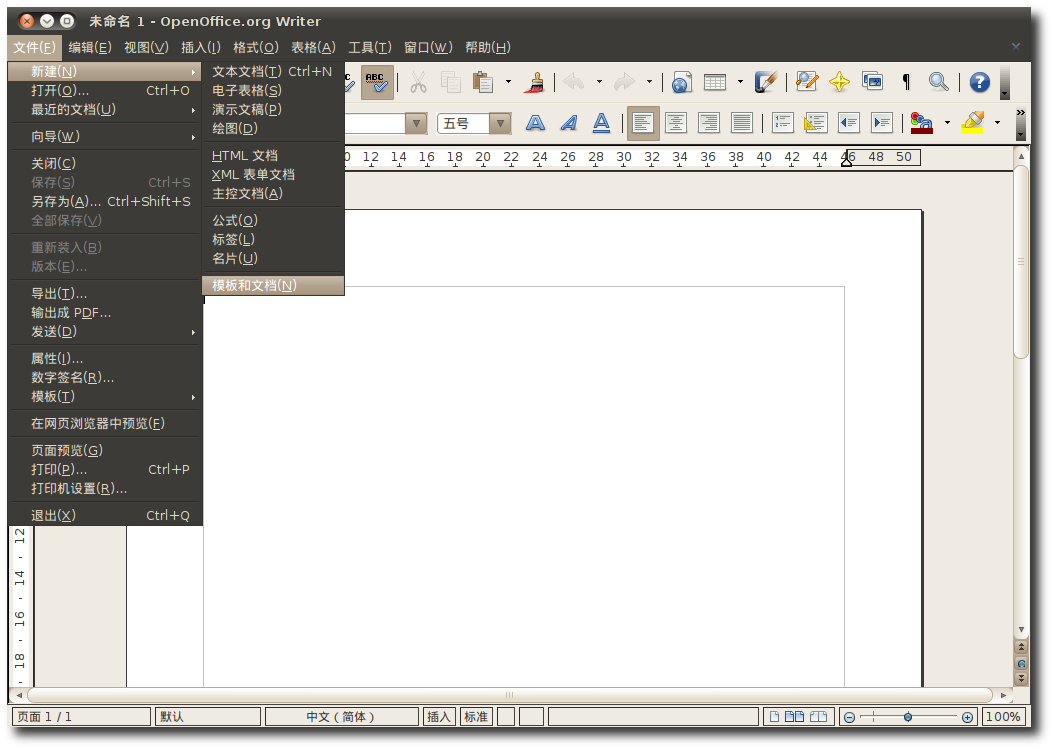Open the highlighting color dropdown arrow
This screenshot has height=750, width=1054.
tap(997, 123)
